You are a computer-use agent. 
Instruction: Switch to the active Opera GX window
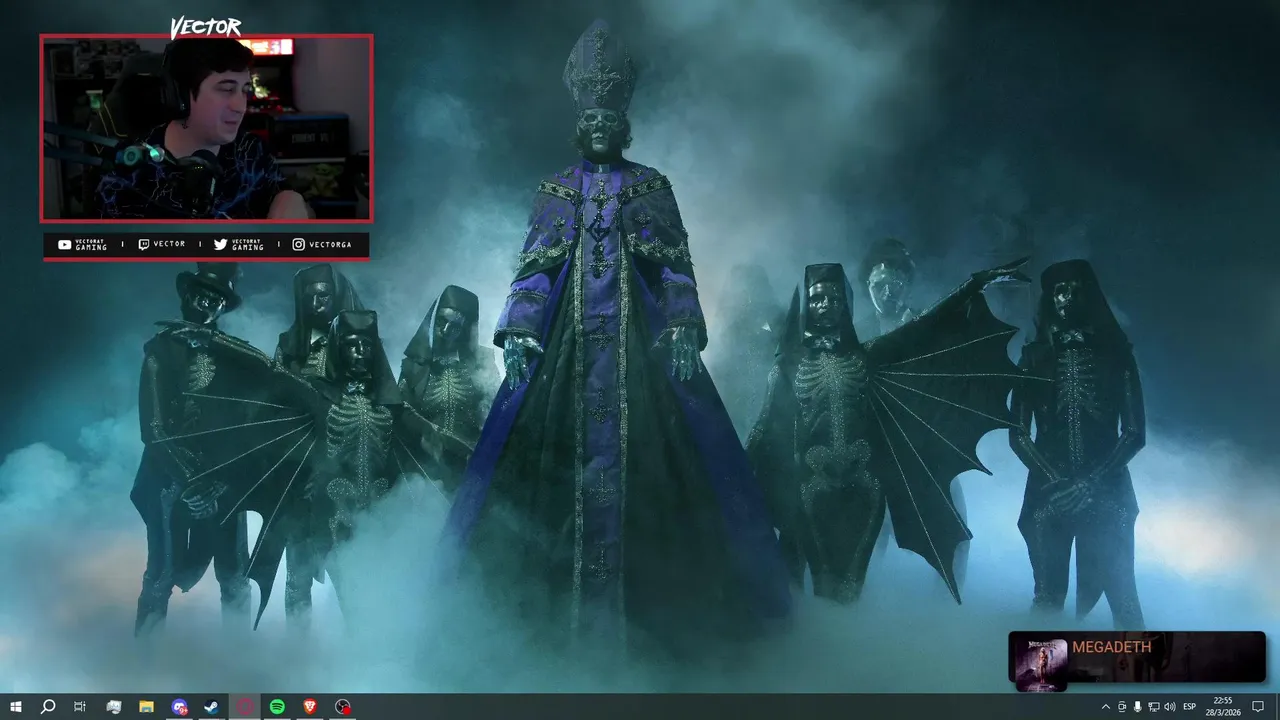click(245, 707)
